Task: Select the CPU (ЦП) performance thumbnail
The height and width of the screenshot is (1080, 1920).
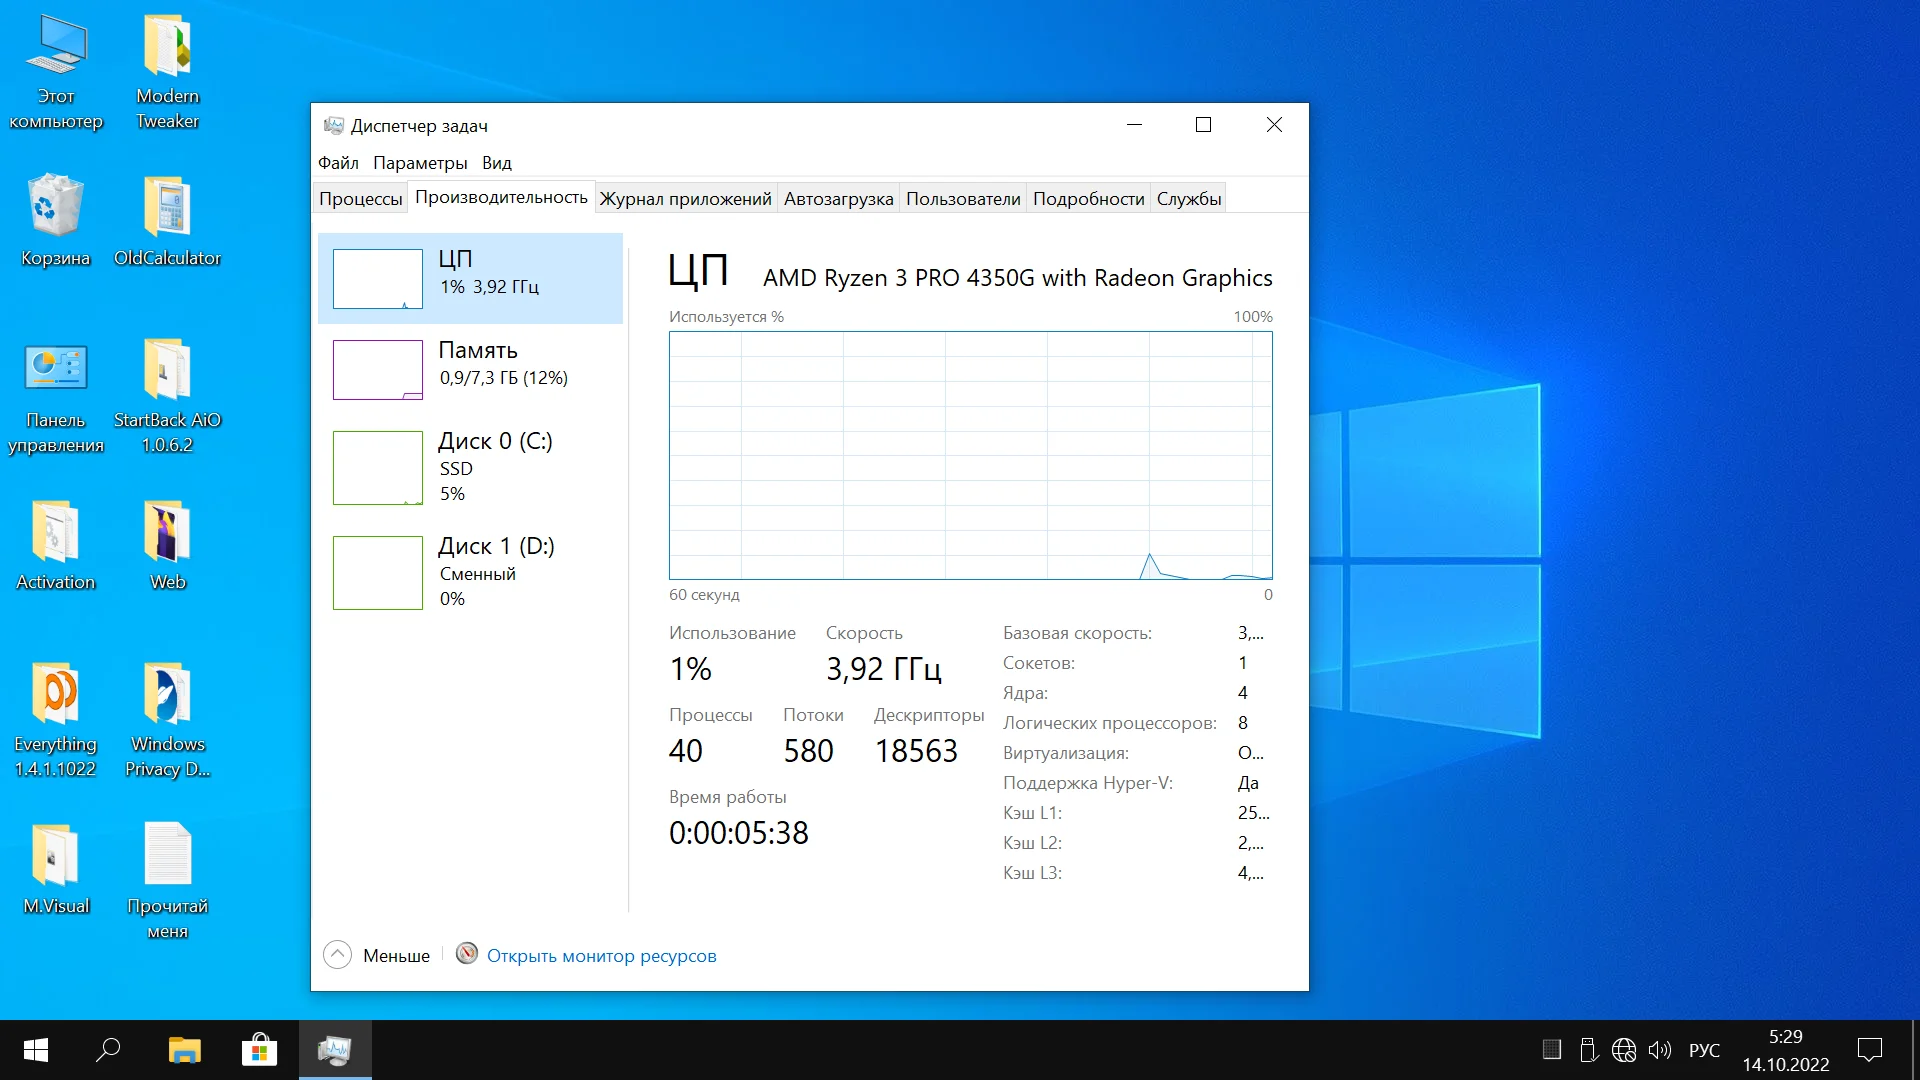Action: (x=470, y=278)
